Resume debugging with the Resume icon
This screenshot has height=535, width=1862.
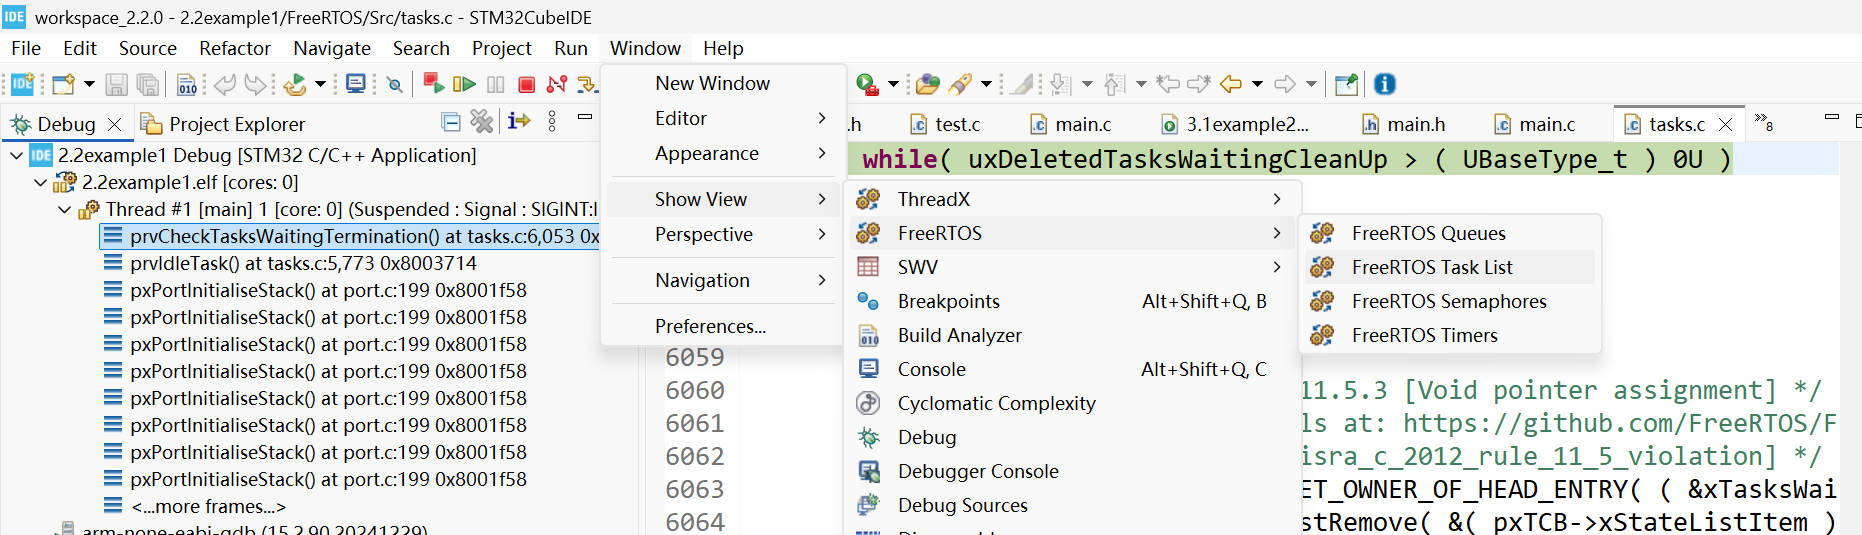[464, 85]
